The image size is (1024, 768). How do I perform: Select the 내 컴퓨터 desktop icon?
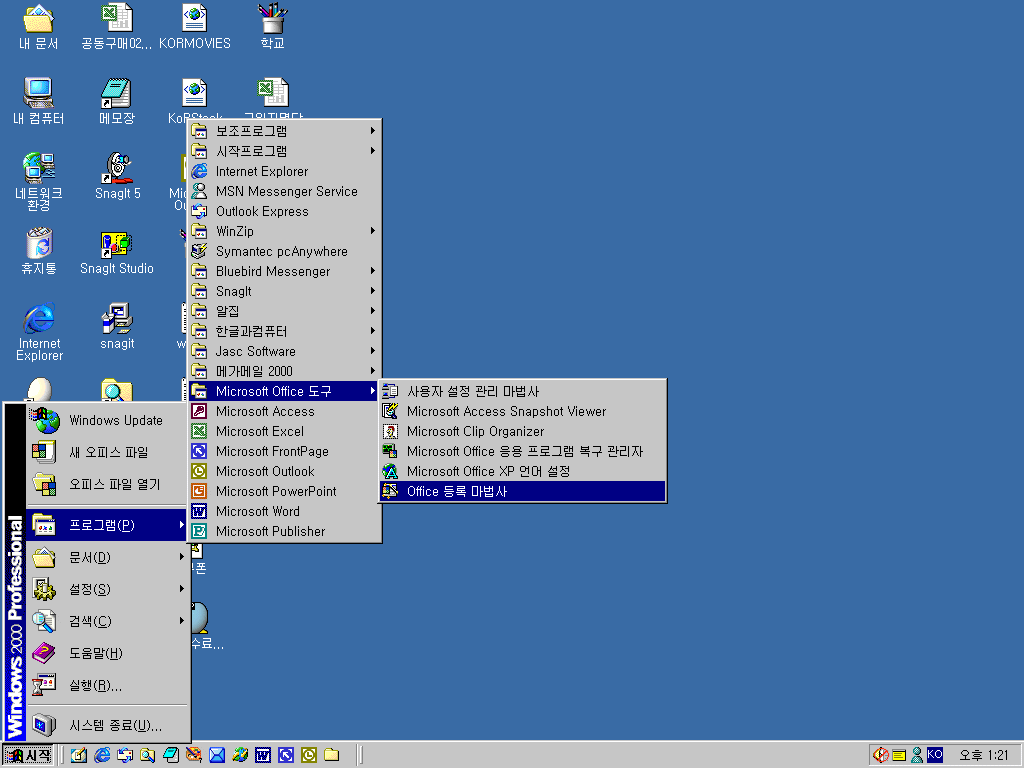point(39,101)
